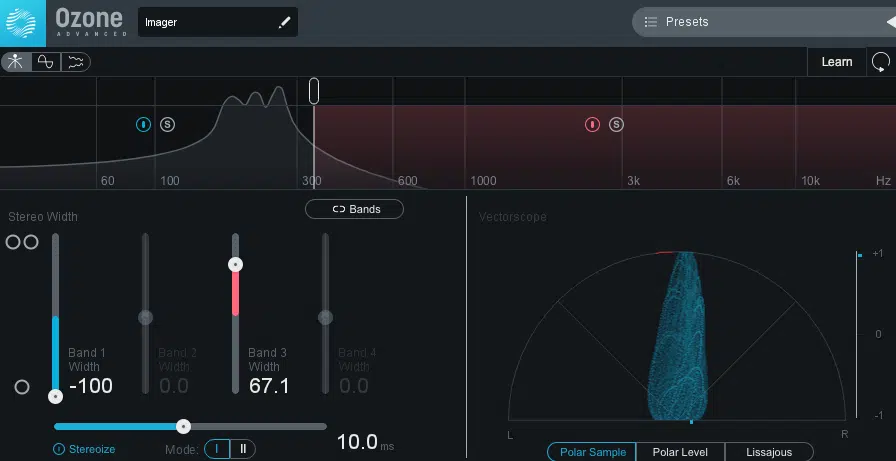Screen dimensions: 896x461
Task: Click the 10k frequency label
Action: (x=810, y=181)
